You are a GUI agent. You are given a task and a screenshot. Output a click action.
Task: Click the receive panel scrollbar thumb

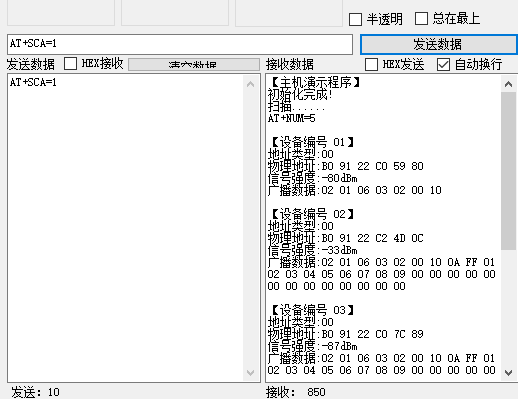pos(508,171)
